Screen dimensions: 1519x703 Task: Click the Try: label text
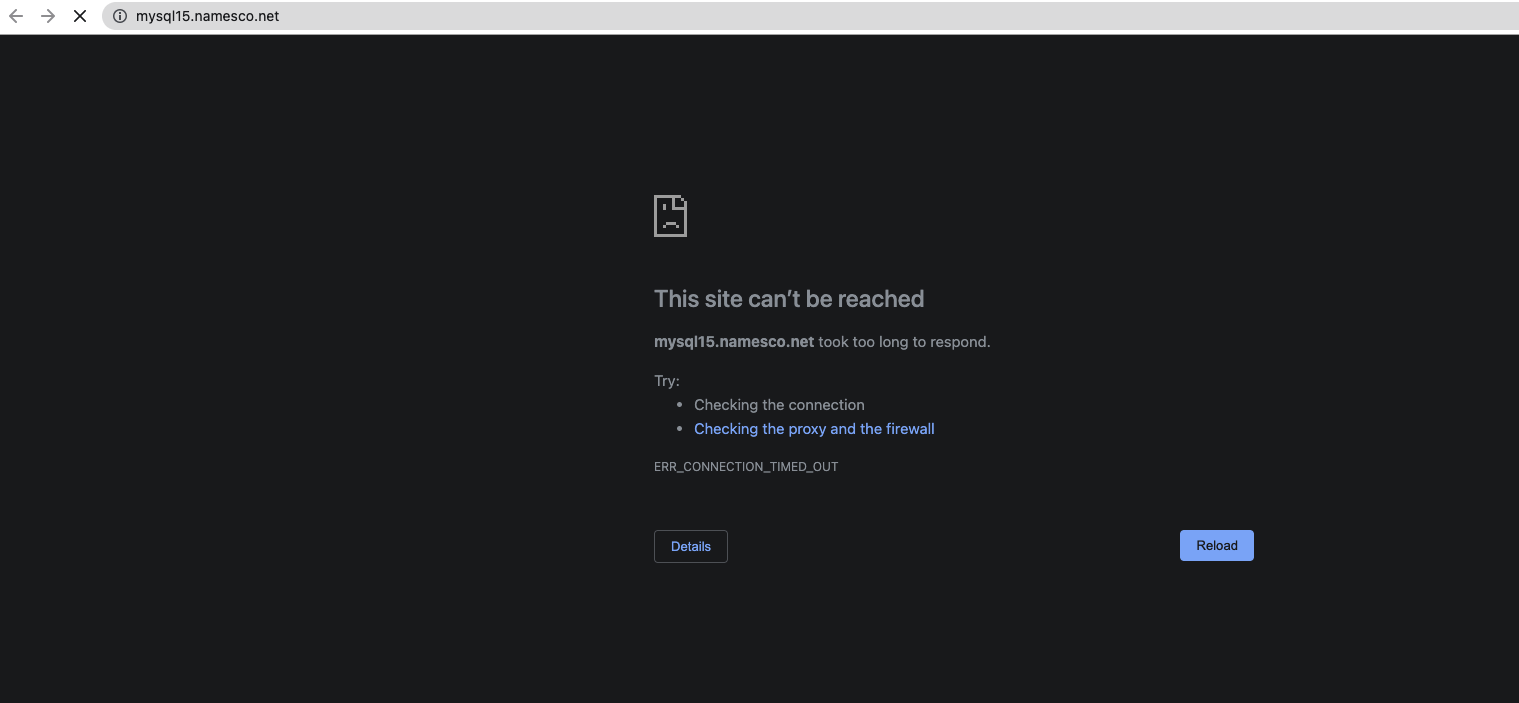tap(666, 380)
